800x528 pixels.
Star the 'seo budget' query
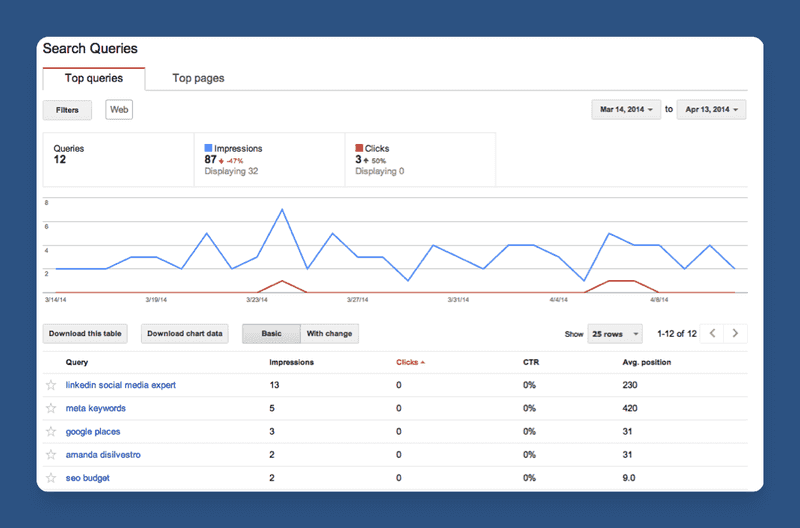(51, 478)
